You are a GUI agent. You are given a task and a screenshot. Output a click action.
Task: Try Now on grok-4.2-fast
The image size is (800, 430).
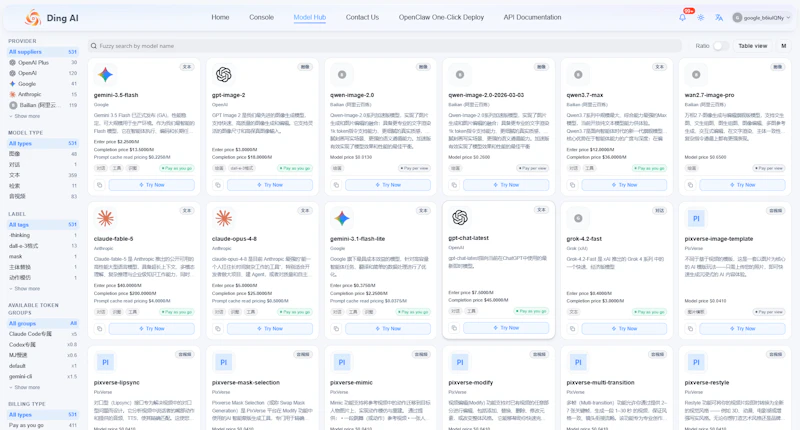pos(624,328)
